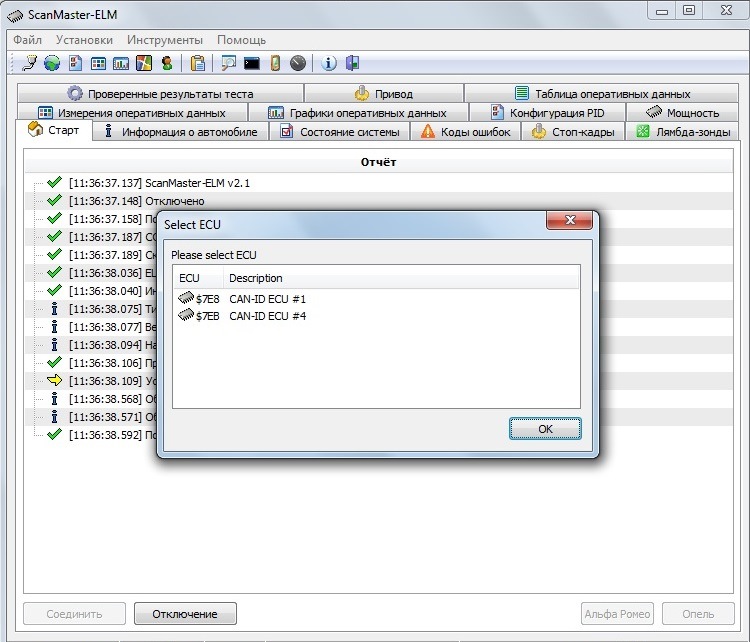
Task: Switch to Конфигурация PID tab
Action: tap(548, 113)
